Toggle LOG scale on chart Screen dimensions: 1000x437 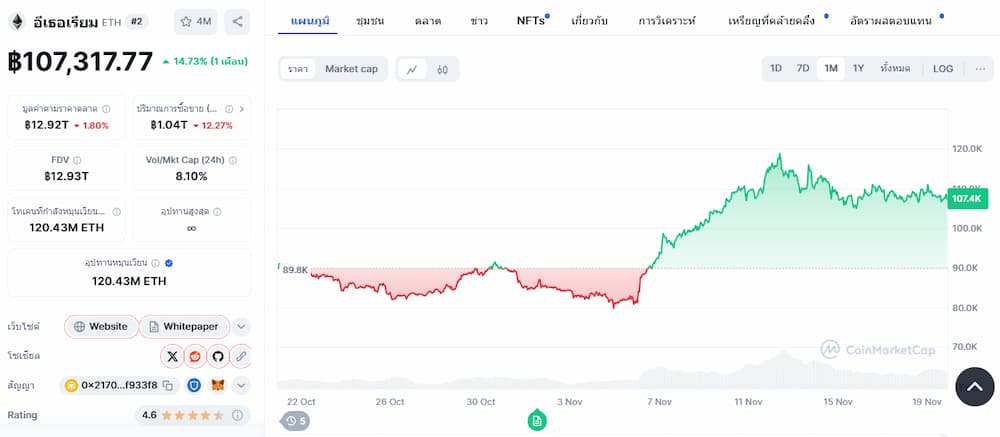943,69
